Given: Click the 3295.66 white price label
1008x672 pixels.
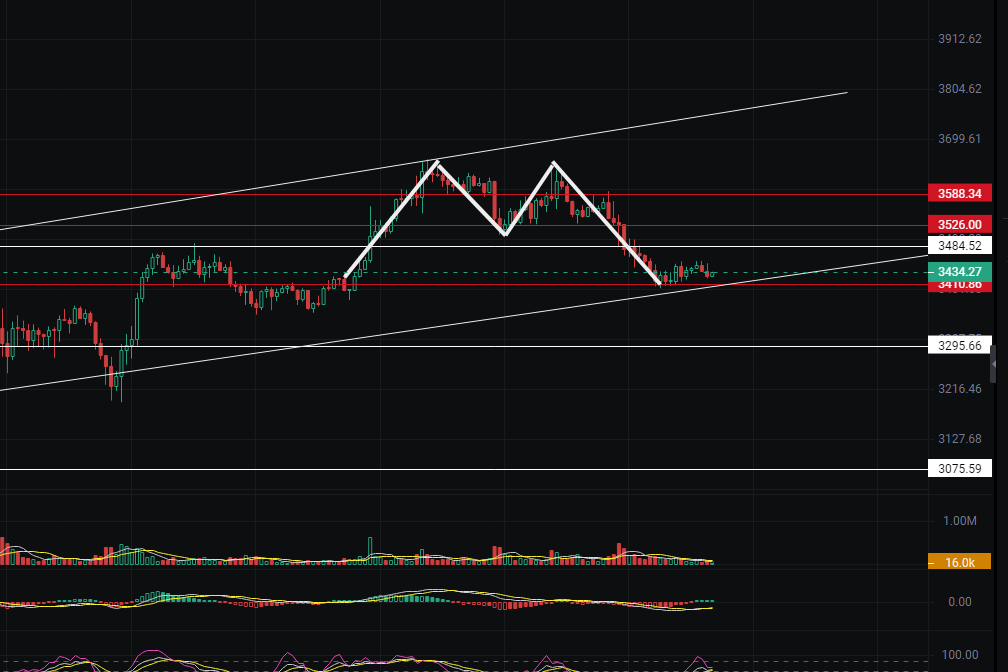Looking at the screenshot, I should [x=959, y=347].
